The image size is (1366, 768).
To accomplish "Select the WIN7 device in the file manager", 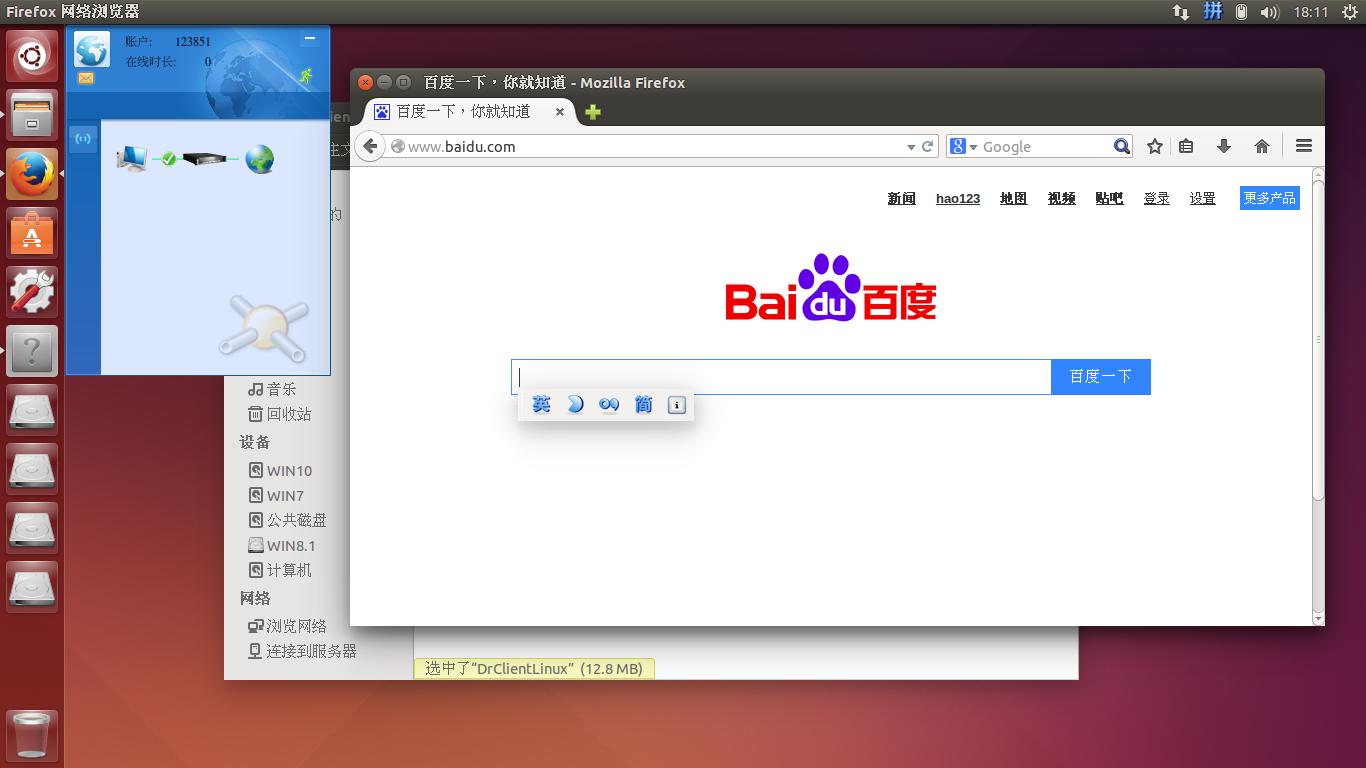I will (276, 496).
